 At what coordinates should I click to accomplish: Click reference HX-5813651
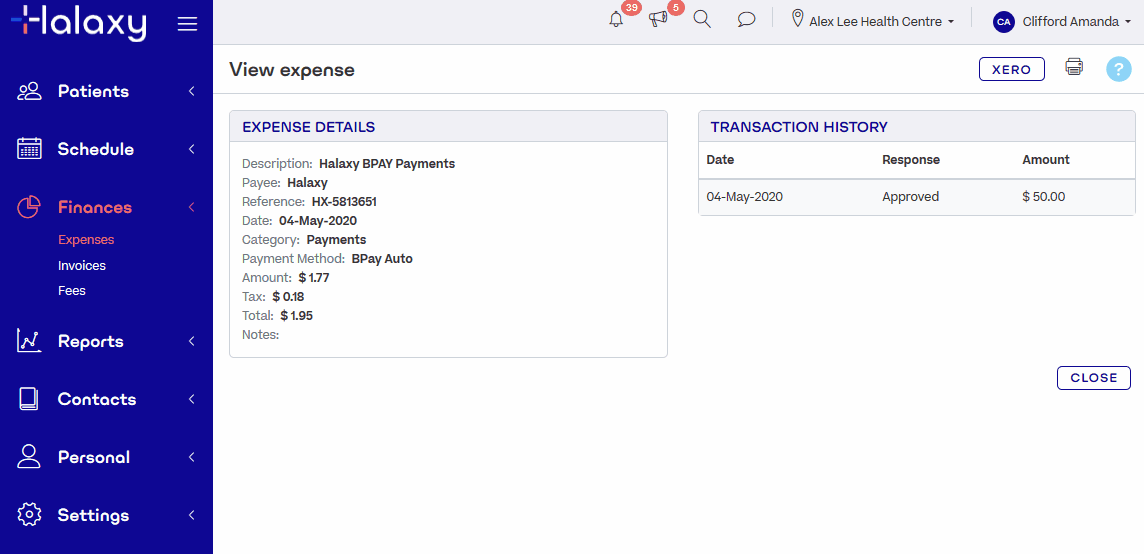pos(344,201)
